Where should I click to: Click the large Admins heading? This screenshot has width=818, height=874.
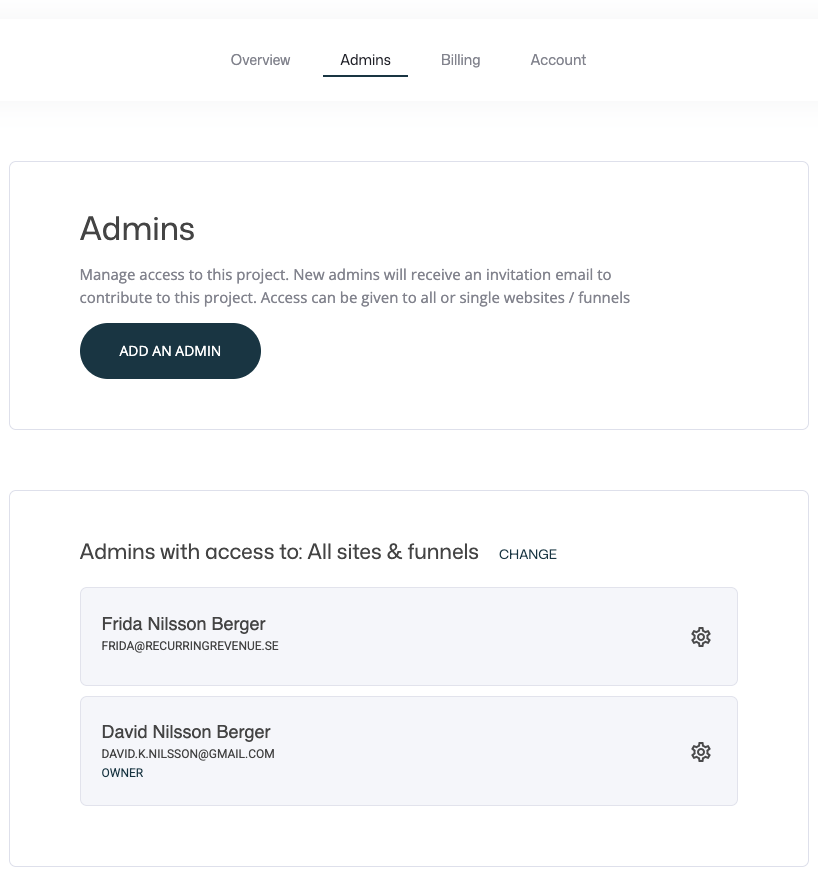[x=137, y=229]
